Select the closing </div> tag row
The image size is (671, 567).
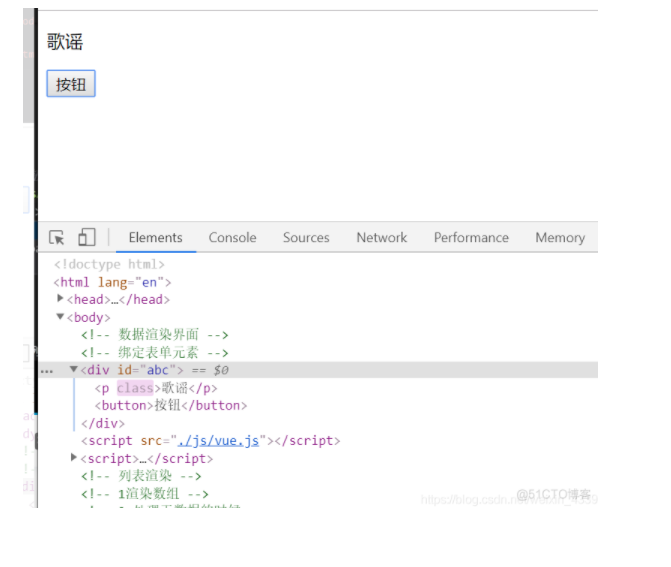(x=103, y=423)
